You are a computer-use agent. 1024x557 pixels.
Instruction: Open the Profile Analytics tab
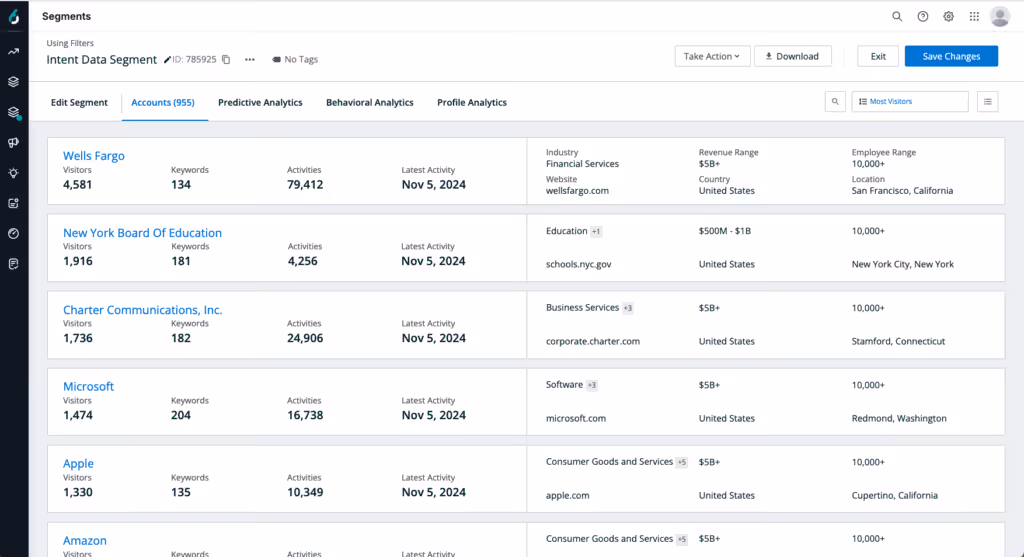[x=472, y=103]
